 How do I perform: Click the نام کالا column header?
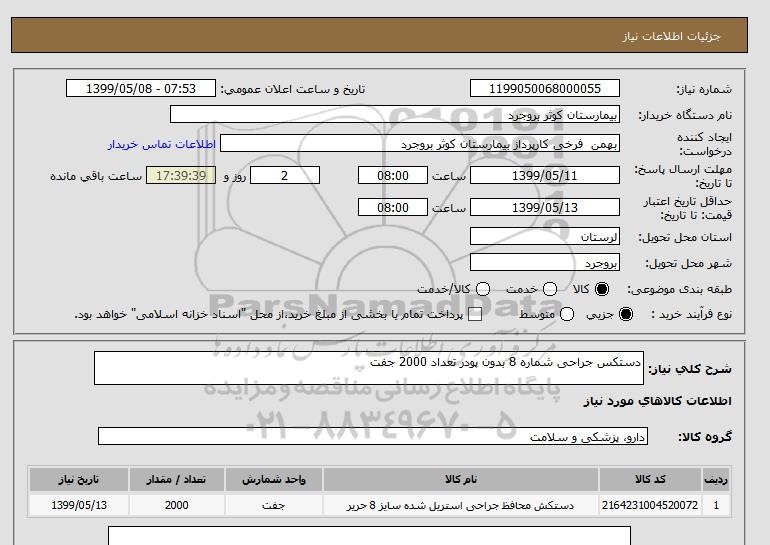[x=461, y=479]
